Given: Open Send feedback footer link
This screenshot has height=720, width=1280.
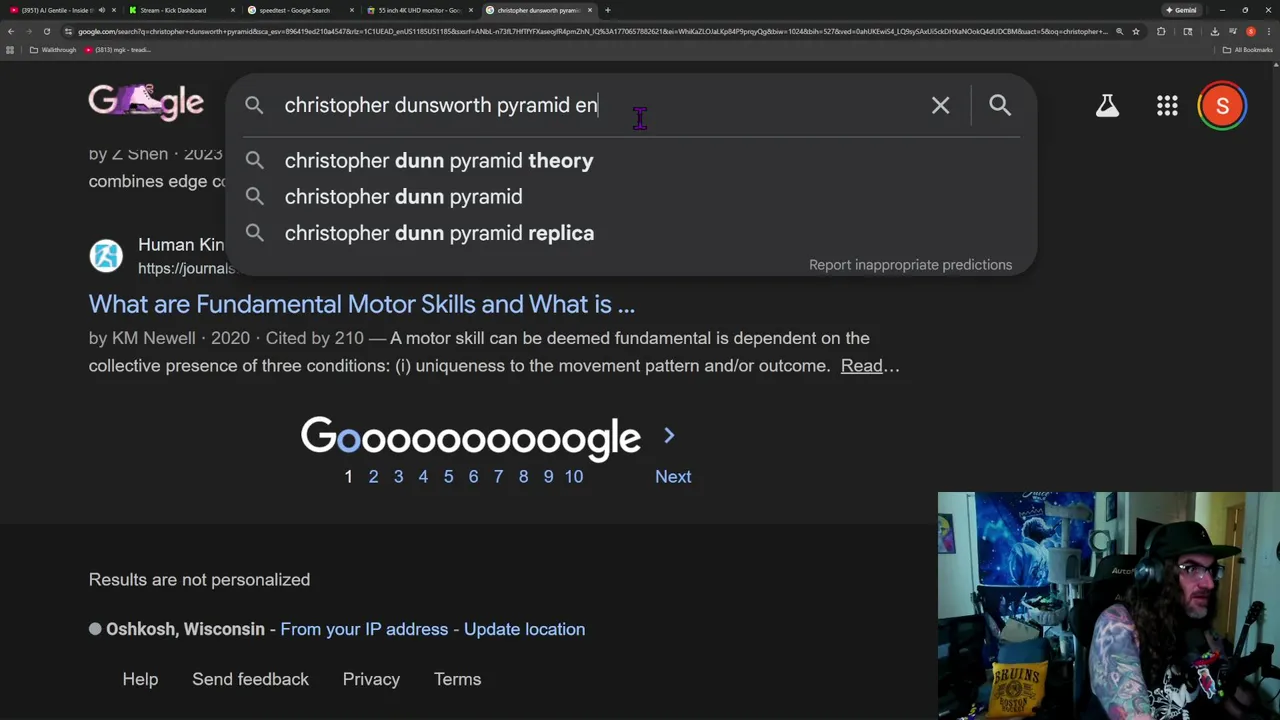Looking at the screenshot, I should [250, 679].
